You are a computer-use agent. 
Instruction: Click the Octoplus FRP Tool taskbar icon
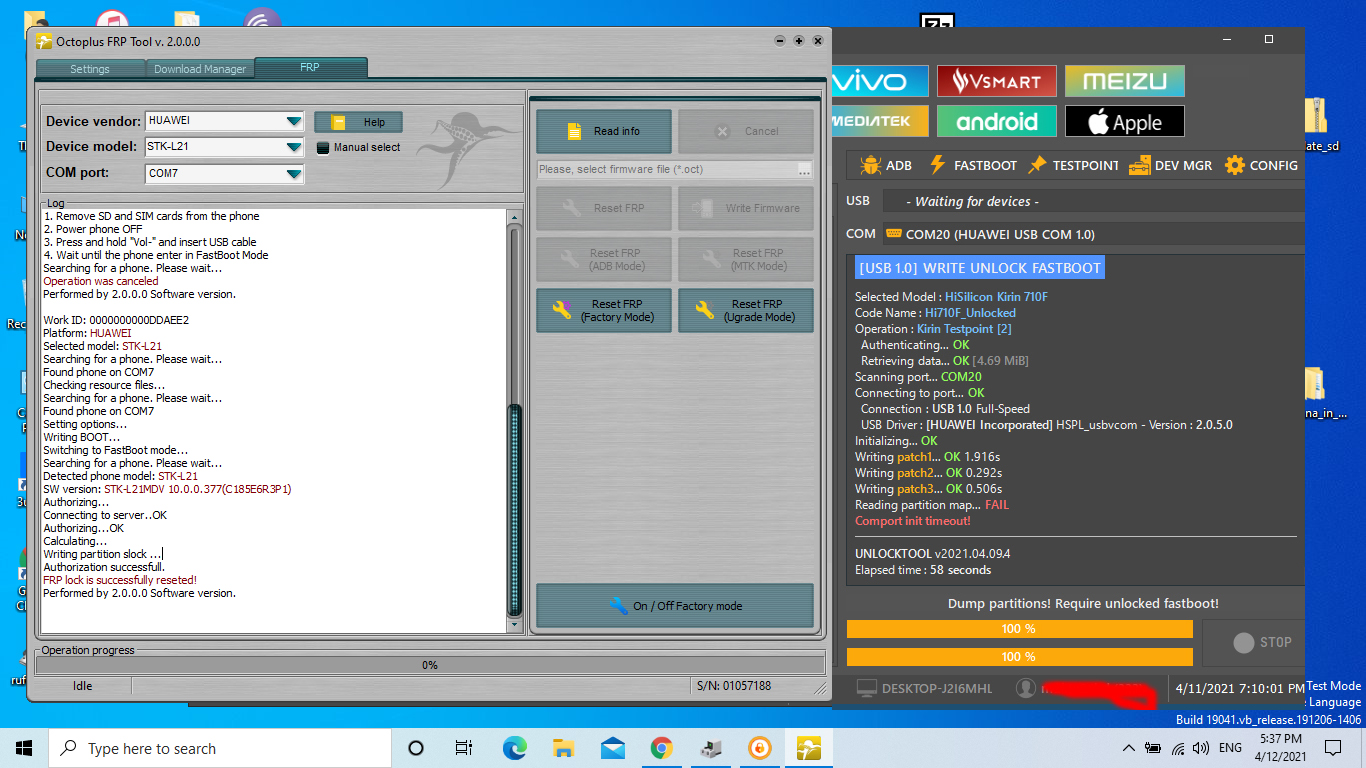[x=808, y=748]
